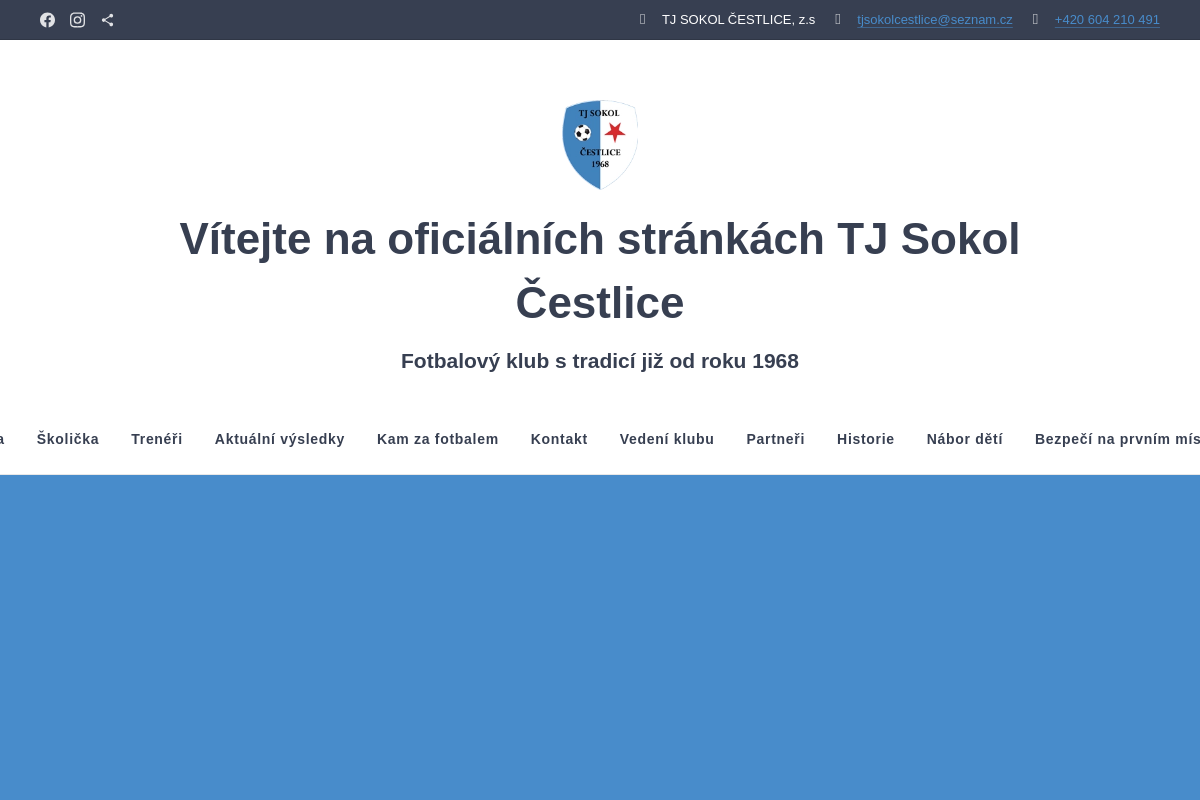This screenshot has height=800, width=1200.
Task: Open Kam za fotbalem menu item
Action: [x=438, y=439]
